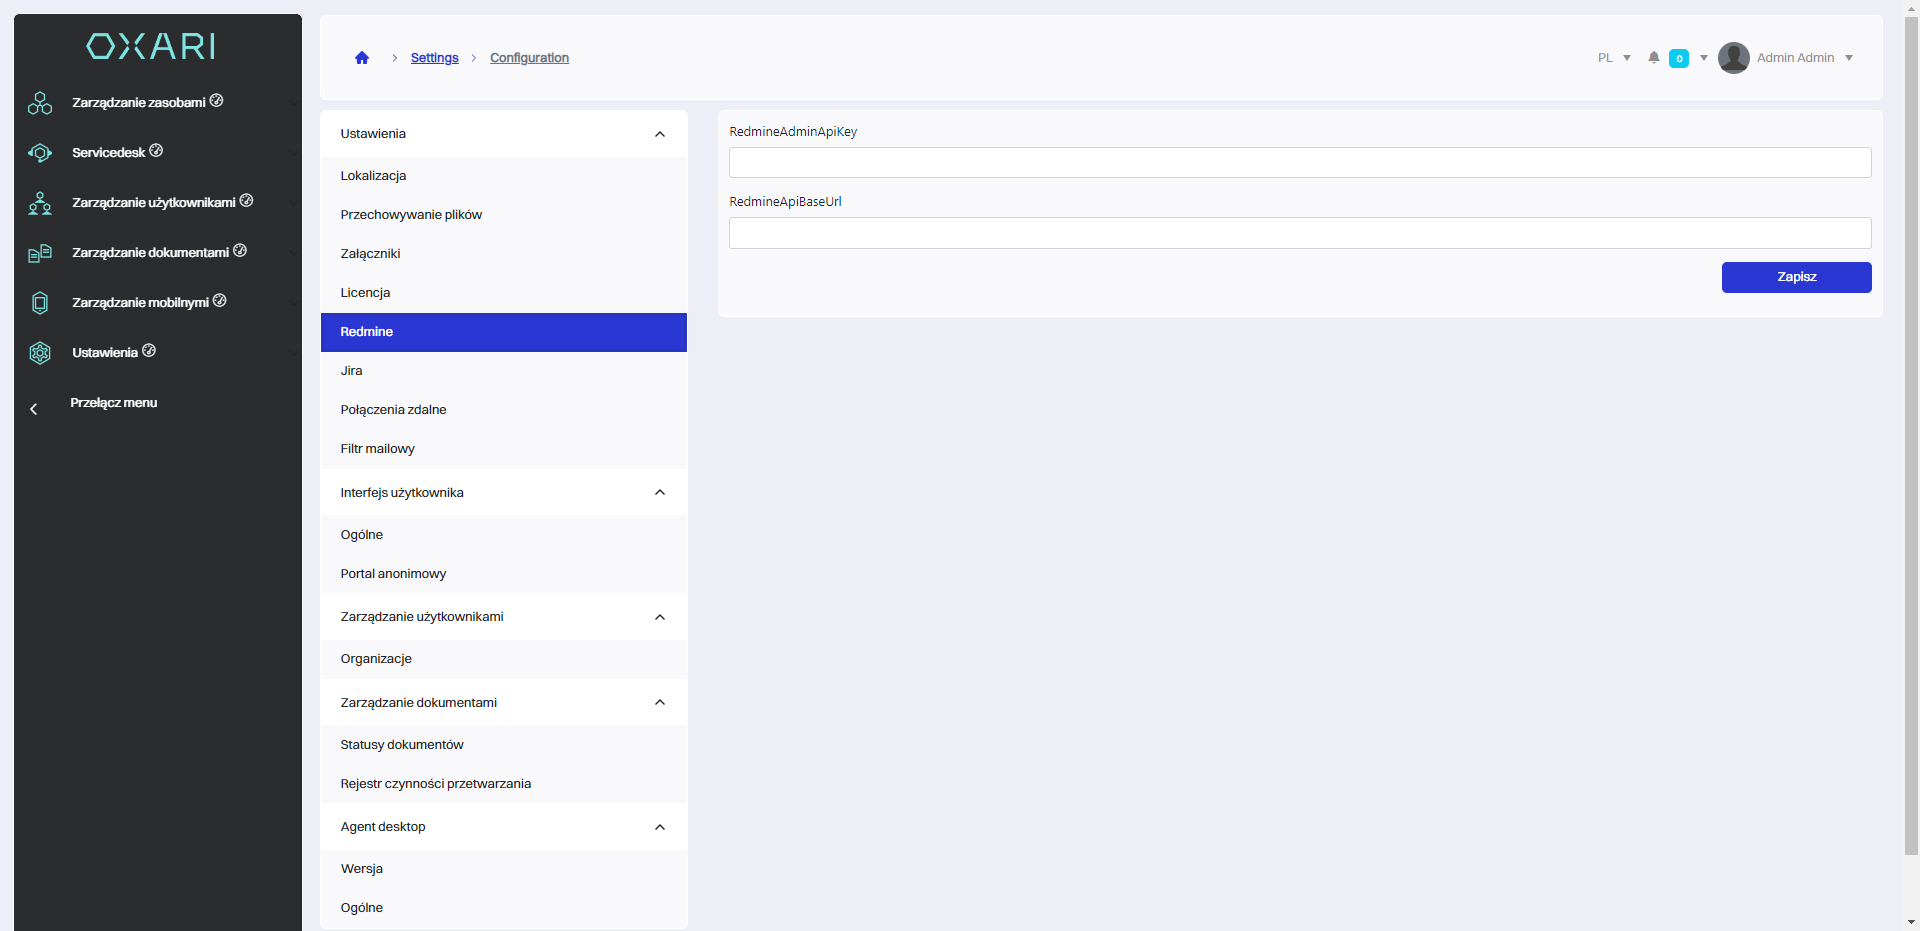The width and height of the screenshot is (1920, 931).
Task: Click the Servicedesk headset icon
Action: click(x=40, y=153)
